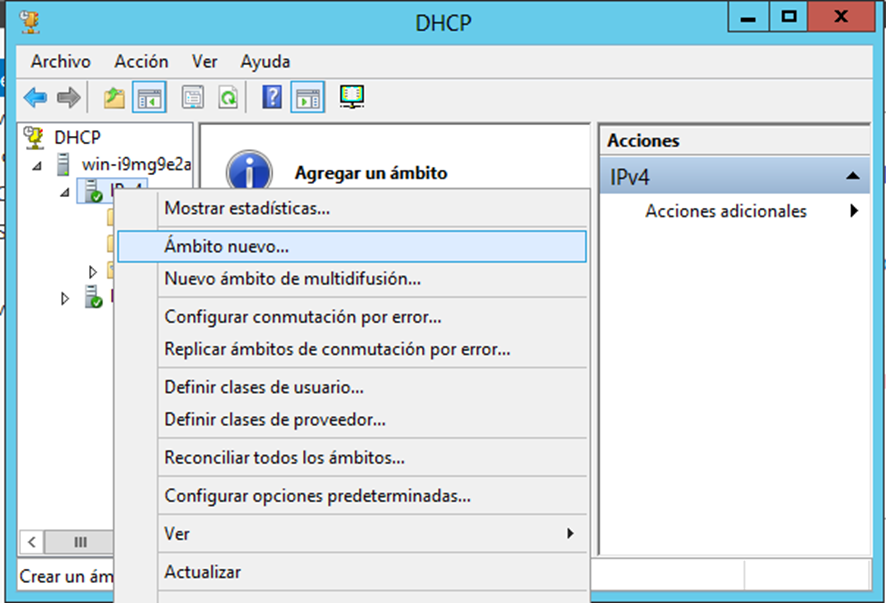Click the Up one level folder icon

115,97
